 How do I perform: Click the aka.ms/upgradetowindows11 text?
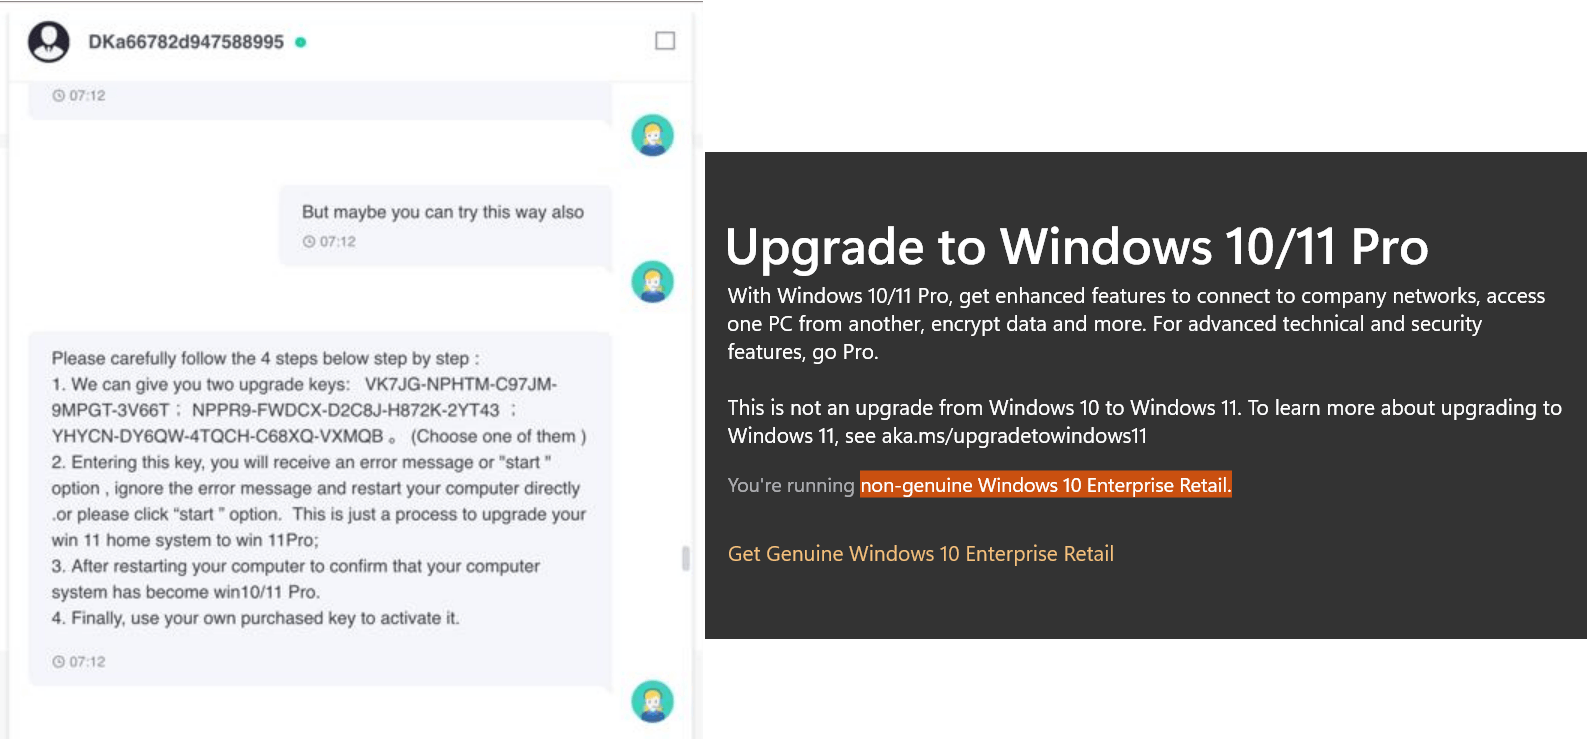coord(1014,436)
